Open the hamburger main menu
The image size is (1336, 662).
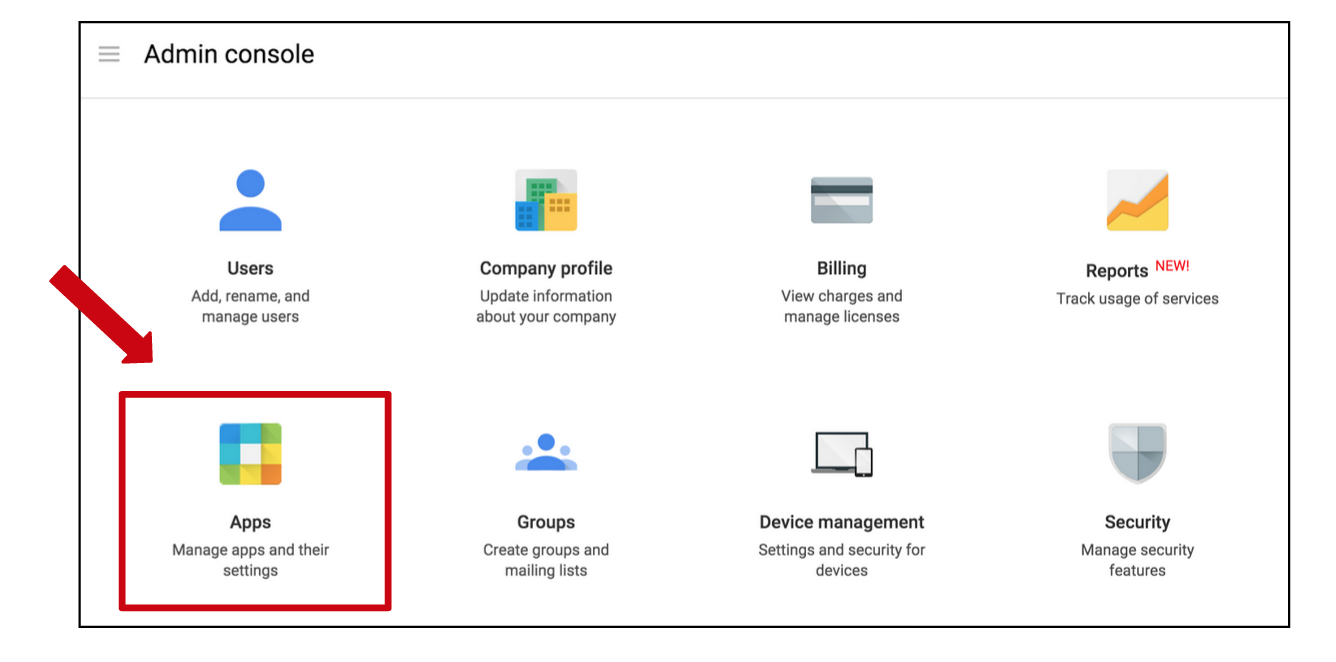pos(109,54)
